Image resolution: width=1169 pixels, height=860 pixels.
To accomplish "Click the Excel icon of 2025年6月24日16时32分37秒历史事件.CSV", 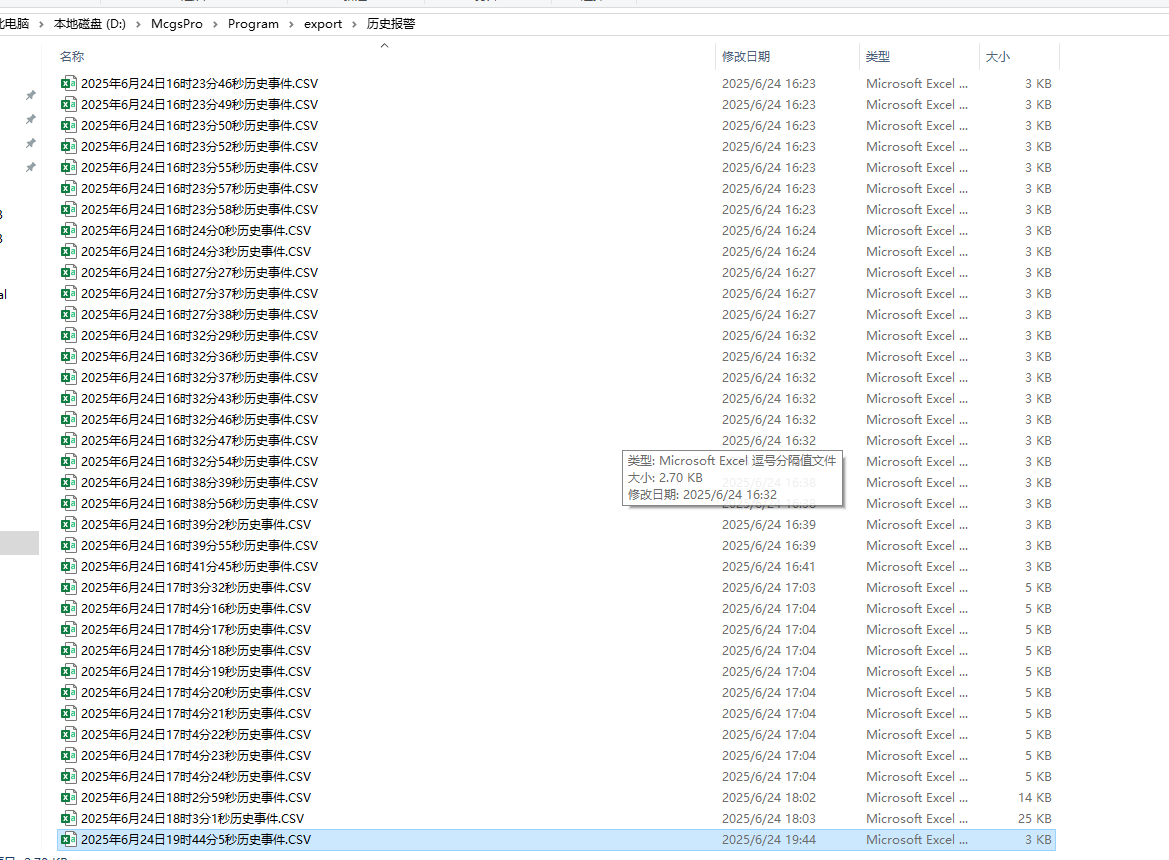I will pyautogui.click(x=69, y=377).
